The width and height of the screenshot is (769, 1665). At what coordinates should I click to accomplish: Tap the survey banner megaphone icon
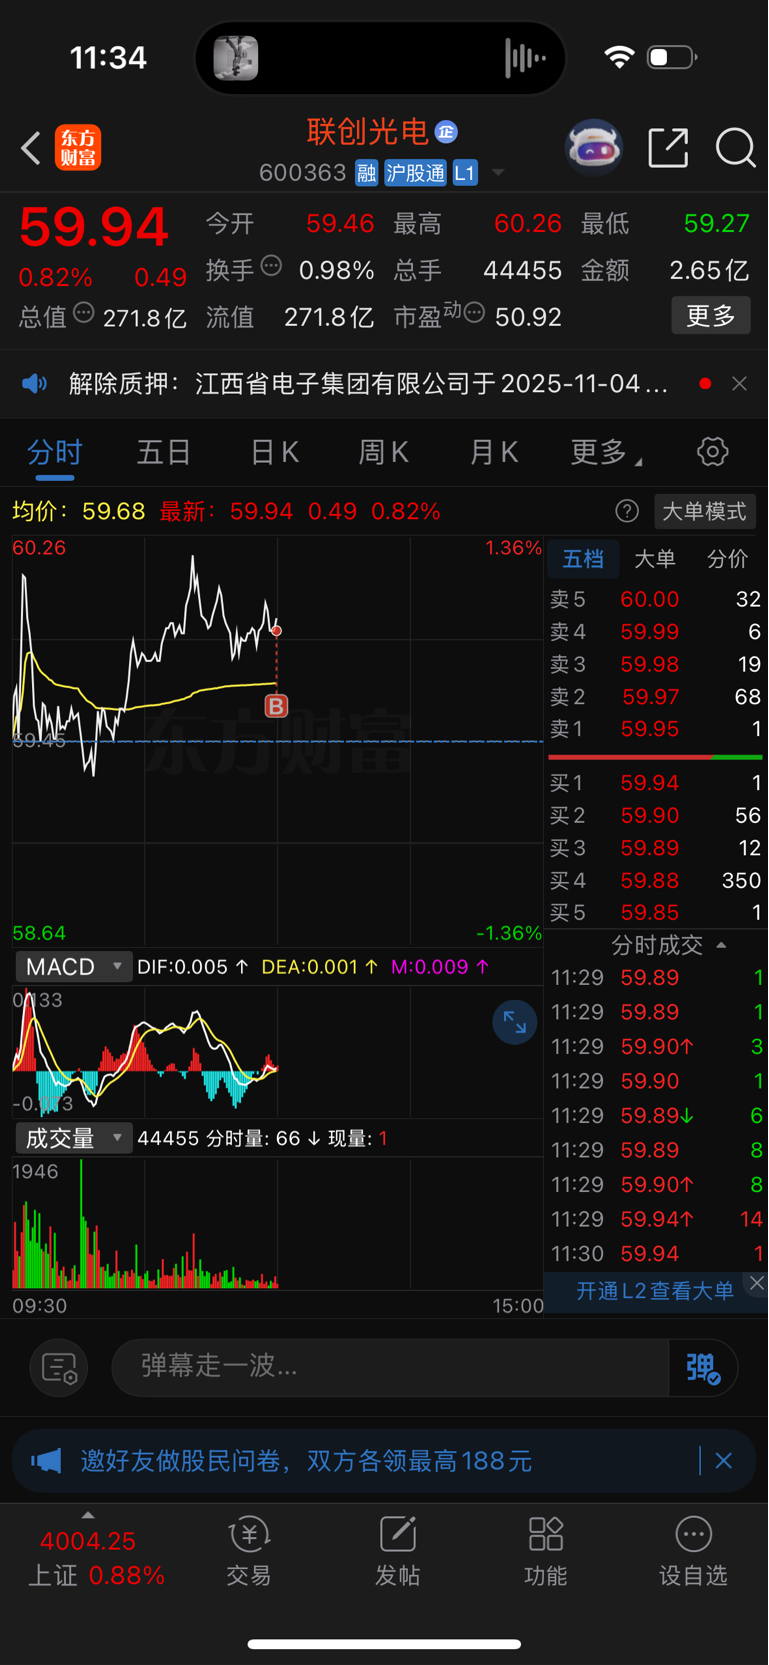[46, 1461]
